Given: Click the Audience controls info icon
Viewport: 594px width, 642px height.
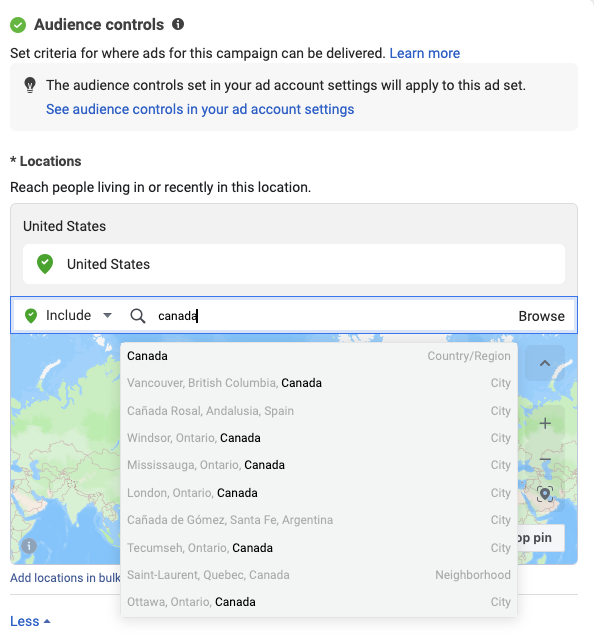Looking at the screenshot, I should pyautogui.click(x=178, y=24).
